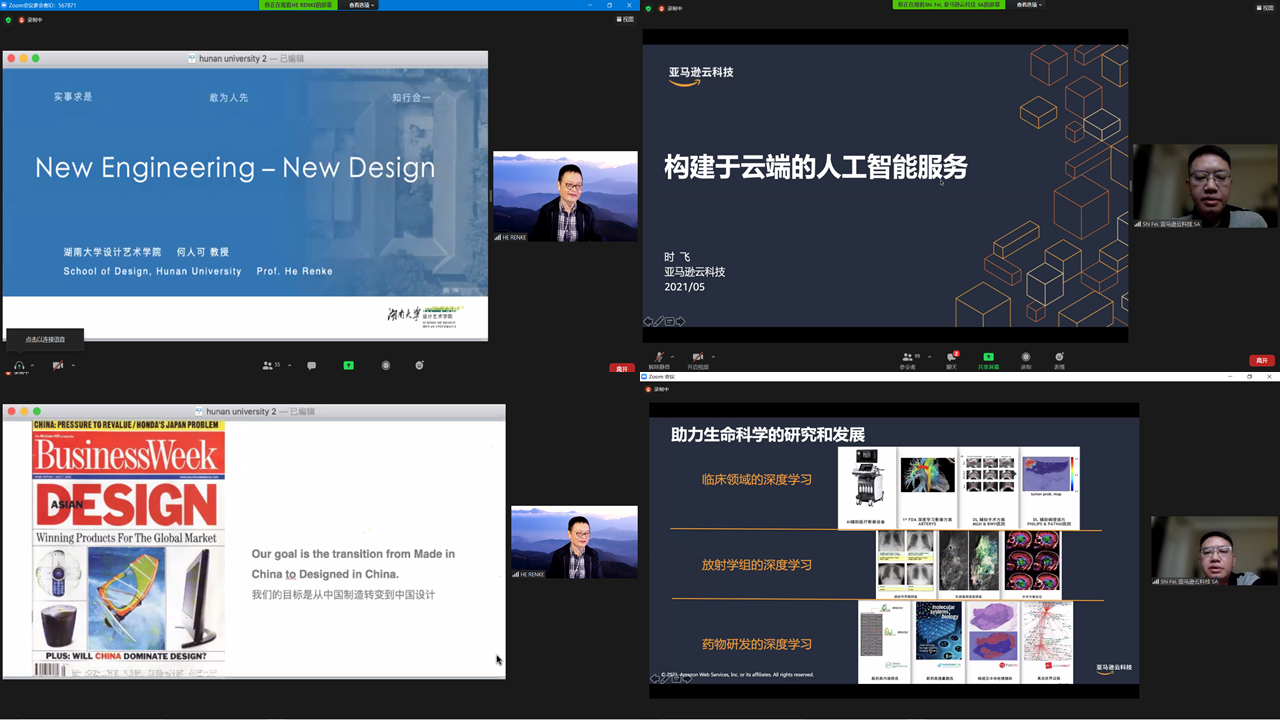Start video in the HE RENKE meeting toolbar
Screen dimensions: 1280x720
click(58, 366)
